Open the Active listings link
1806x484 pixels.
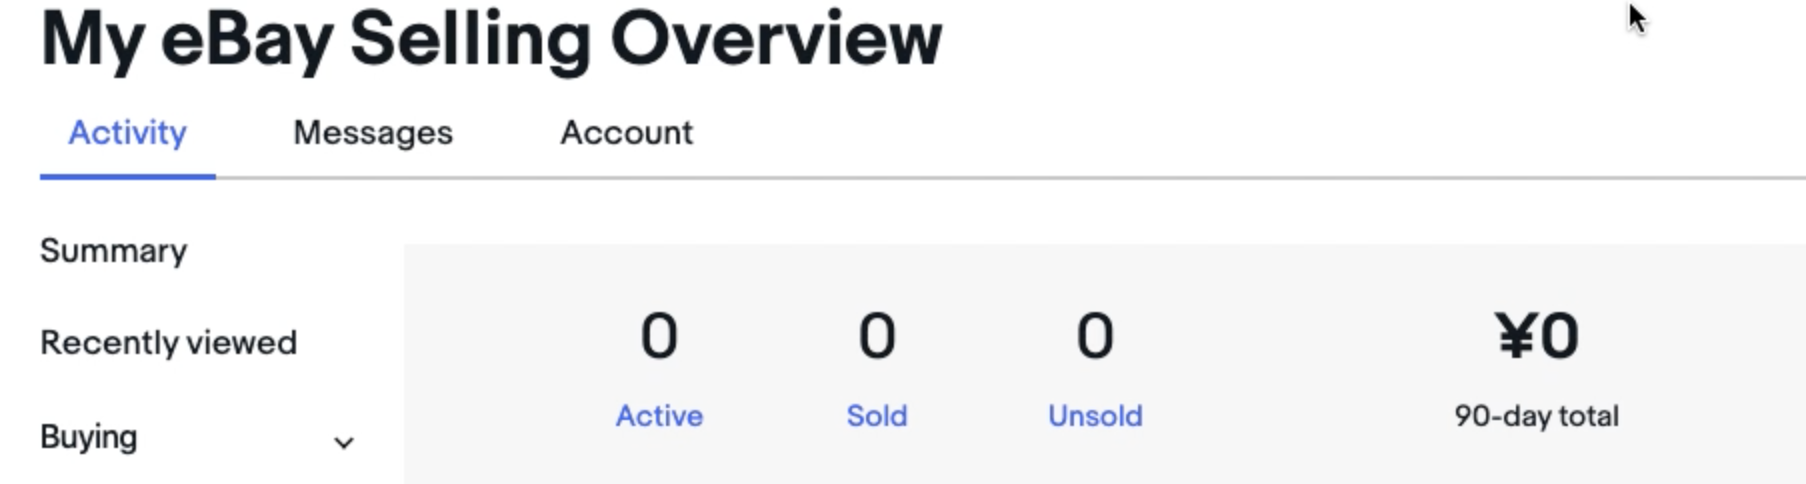pos(659,416)
